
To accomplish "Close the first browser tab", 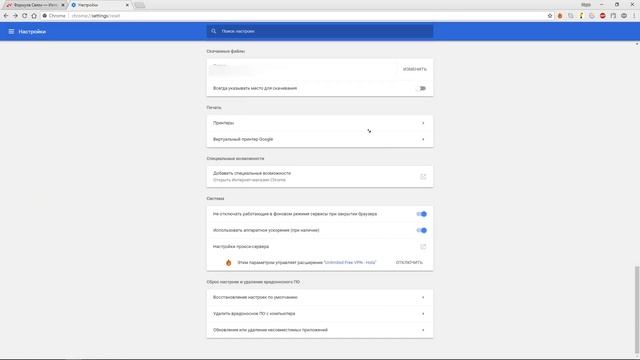I will click(62, 5).
